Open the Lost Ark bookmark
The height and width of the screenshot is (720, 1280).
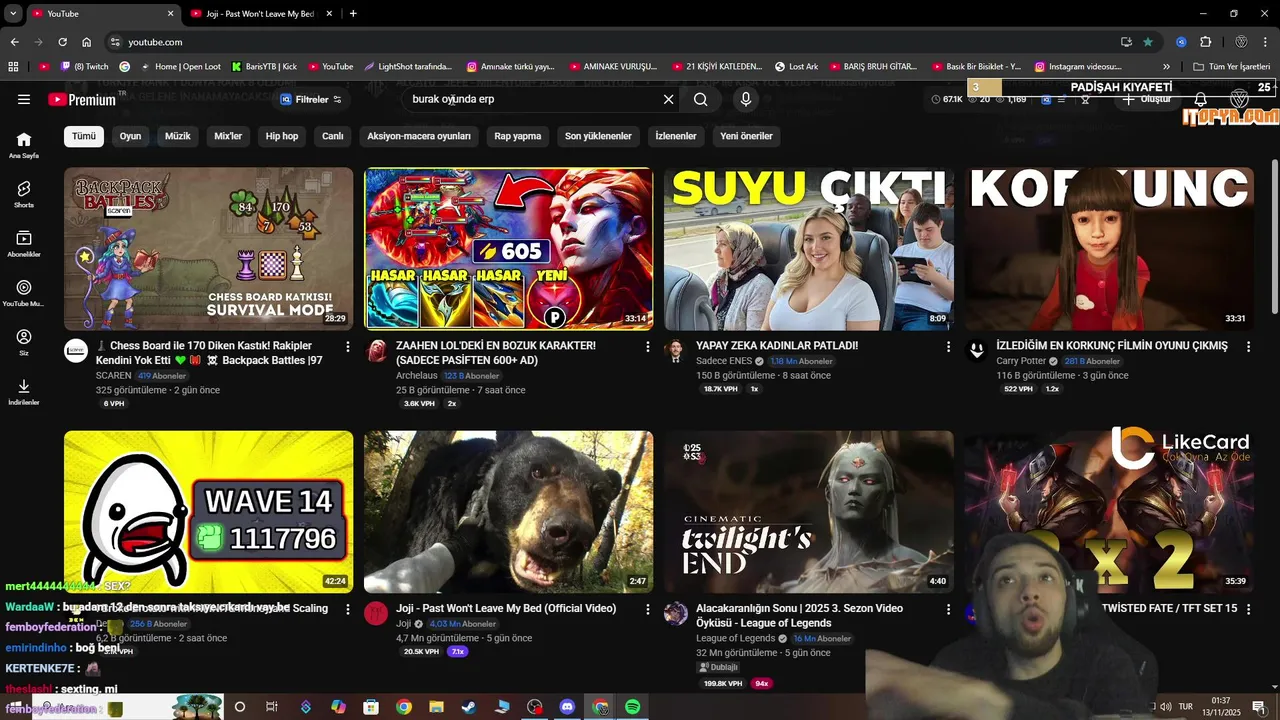pos(797,66)
